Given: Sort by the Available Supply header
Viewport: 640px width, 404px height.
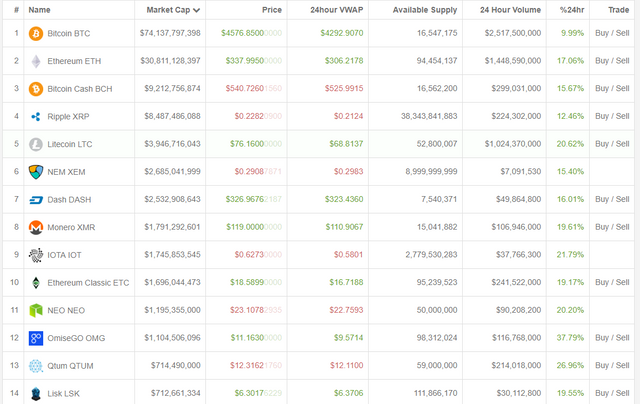Looking at the screenshot, I should point(425,10).
